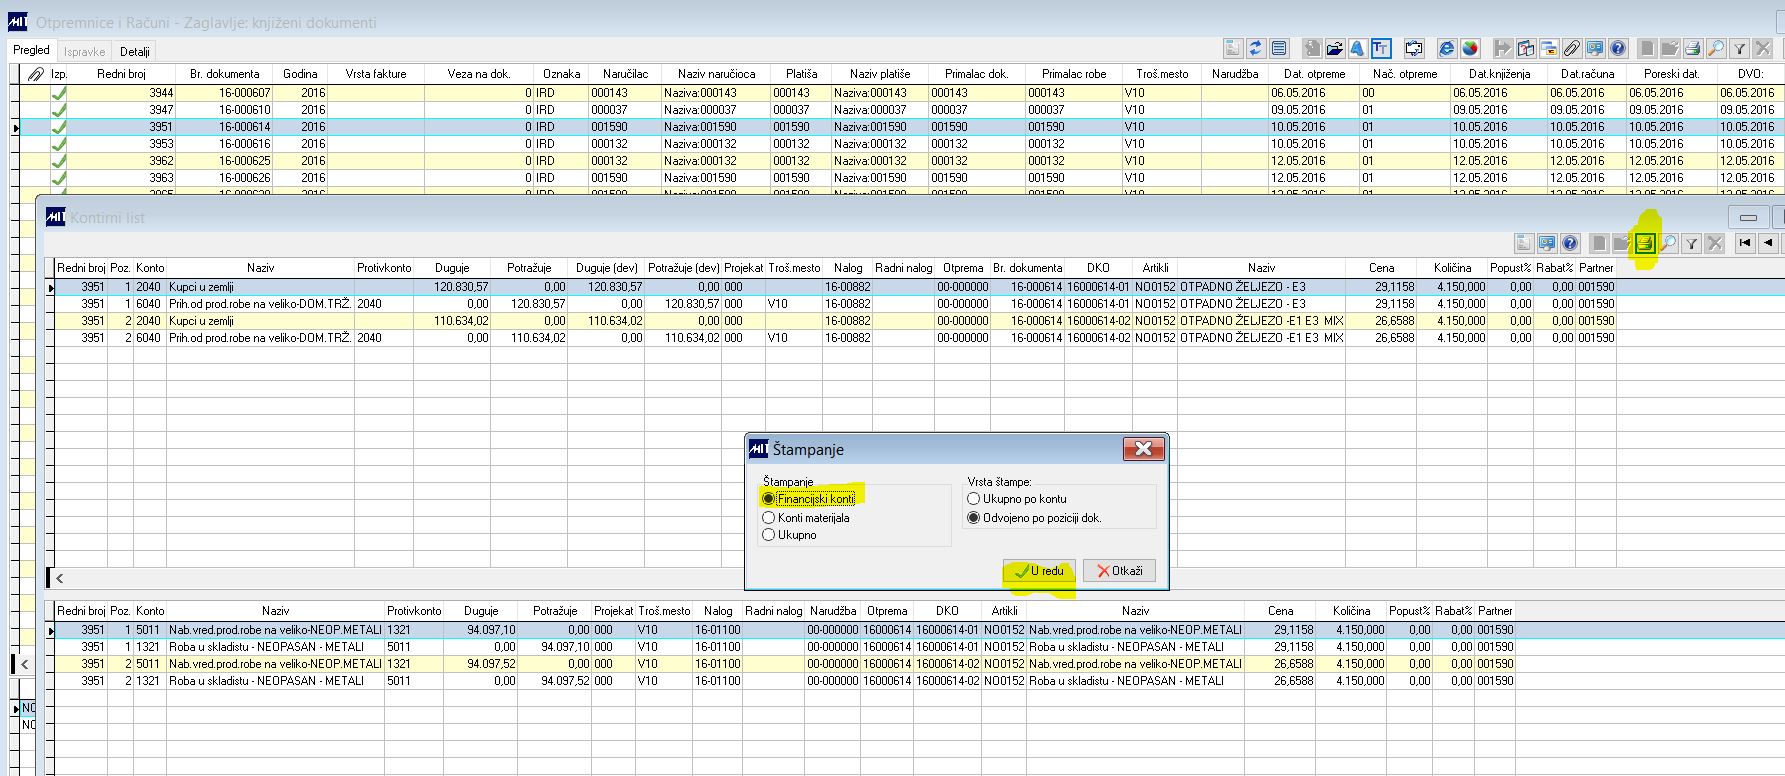
Task: Click the list view icon in main toolbar
Action: click(1279, 48)
